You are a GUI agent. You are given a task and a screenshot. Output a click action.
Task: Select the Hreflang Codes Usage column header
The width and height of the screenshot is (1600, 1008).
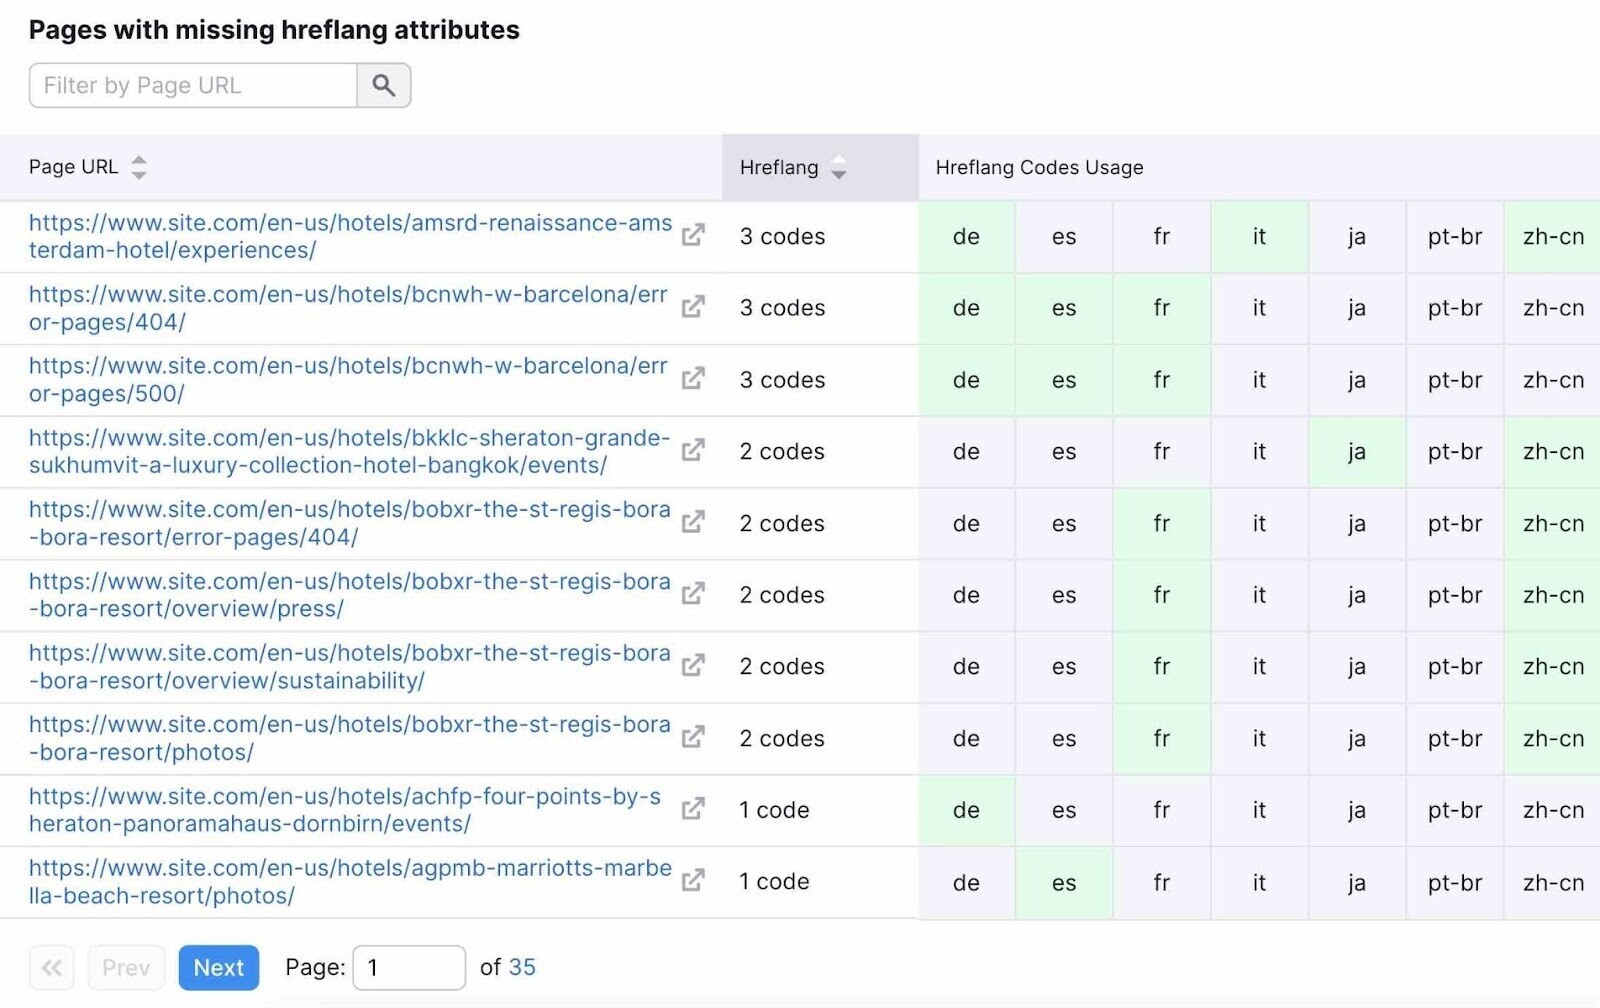(1040, 167)
